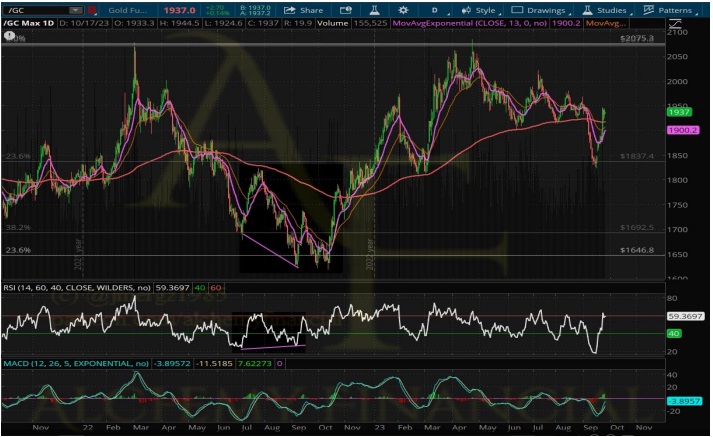This screenshot has width=713, height=437.
Task: Click the green 1937 price bubble on axis
Action: pyautogui.click(x=680, y=112)
